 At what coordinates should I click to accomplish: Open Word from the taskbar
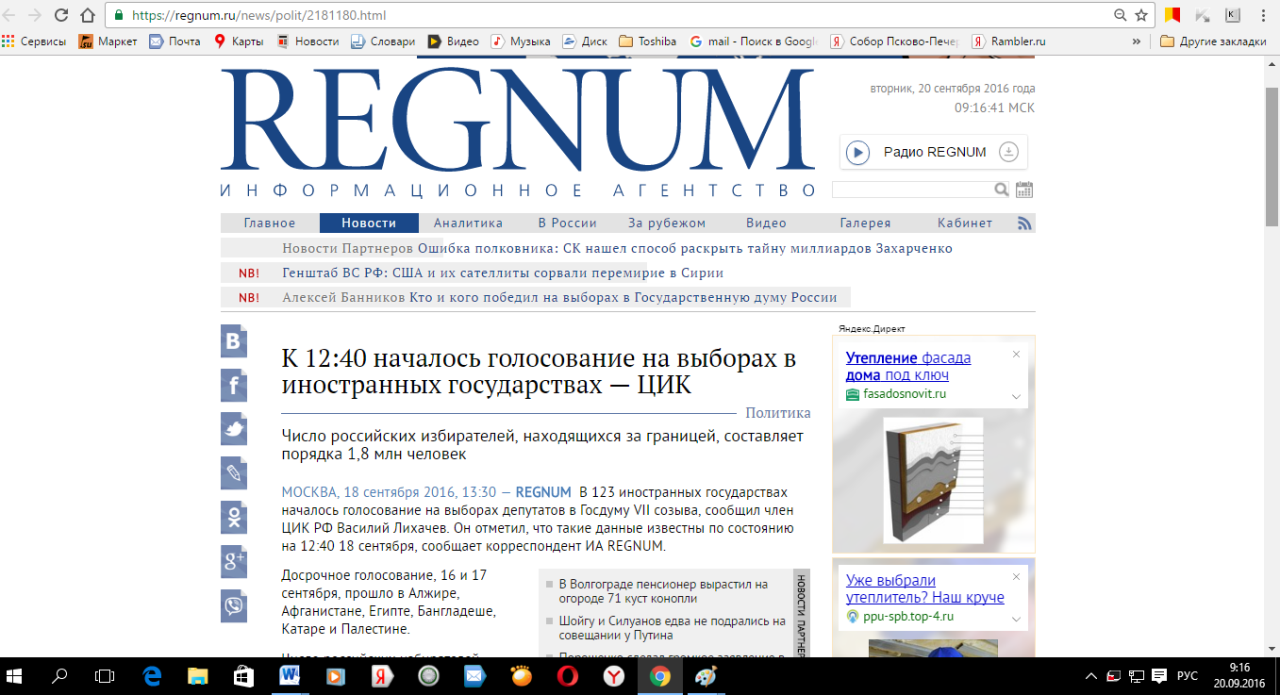tap(289, 676)
